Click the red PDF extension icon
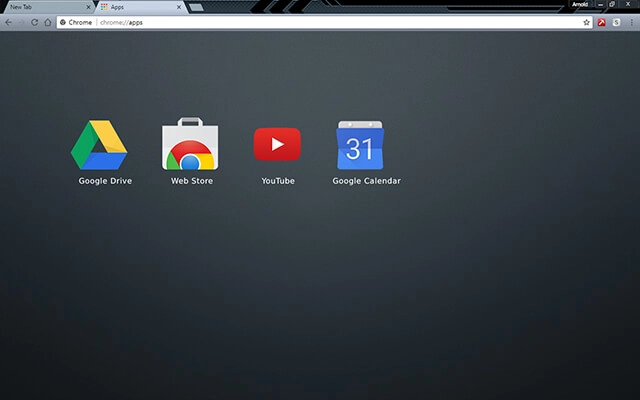 click(x=602, y=22)
